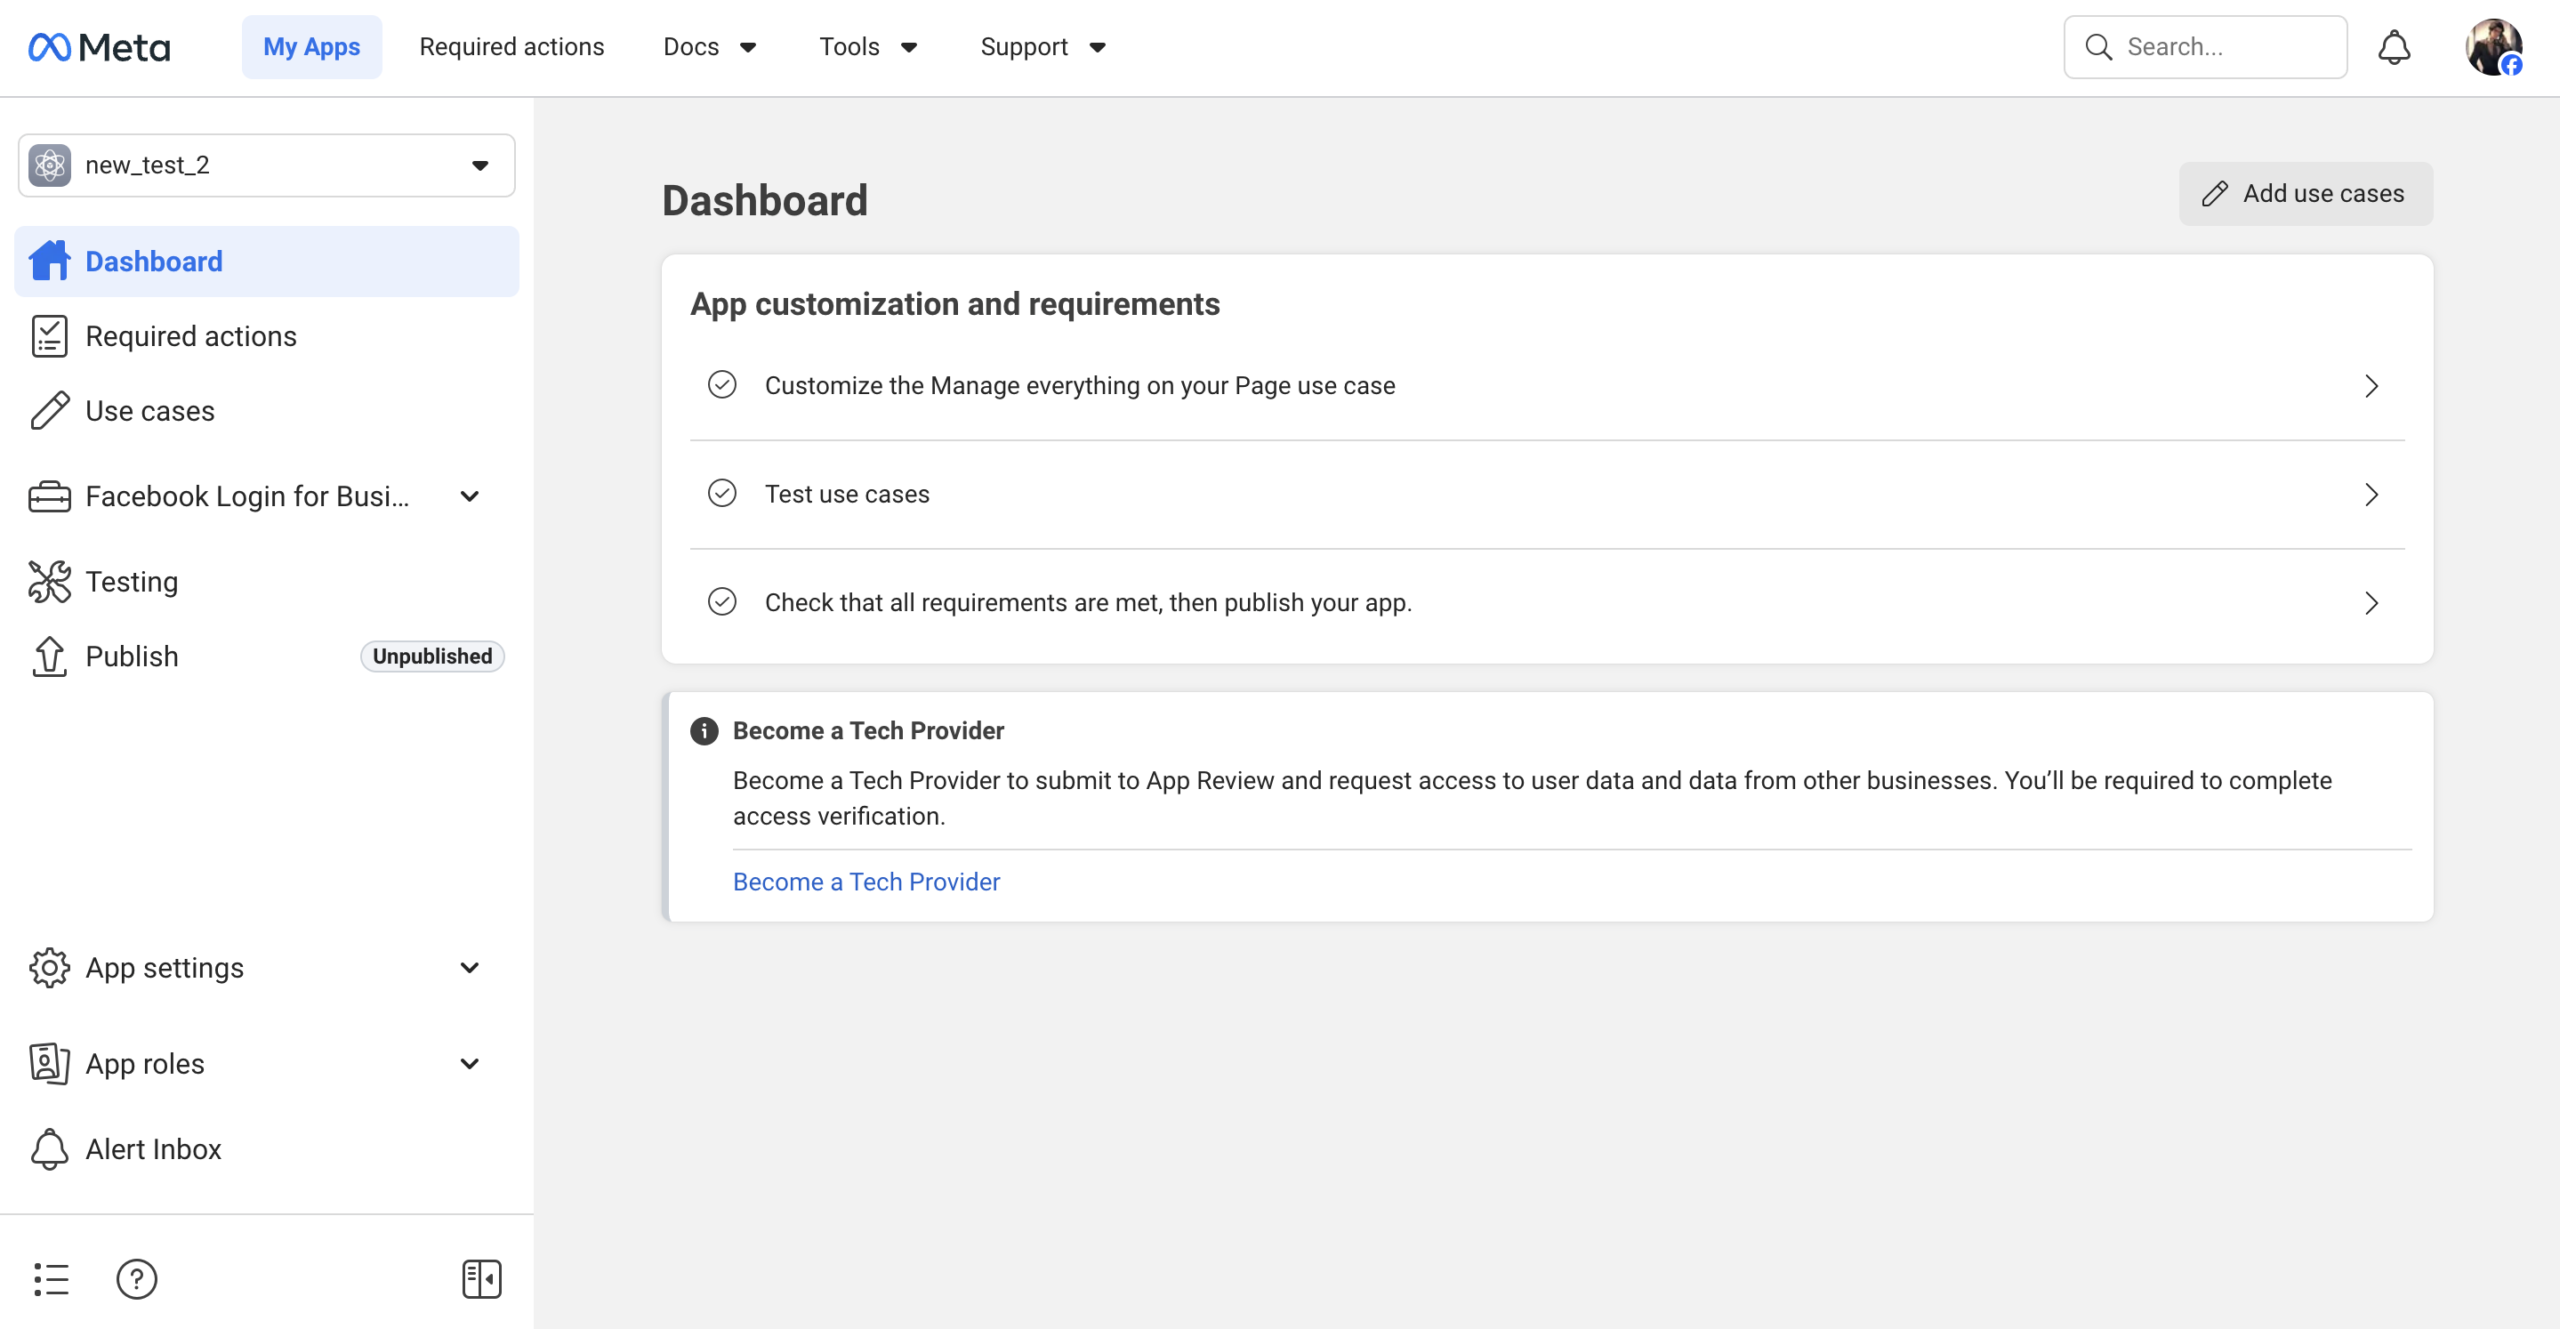The image size is (2560, 1329).
Task: Click the Become a Tech Provider bold heading
Action: pos(868,731)
